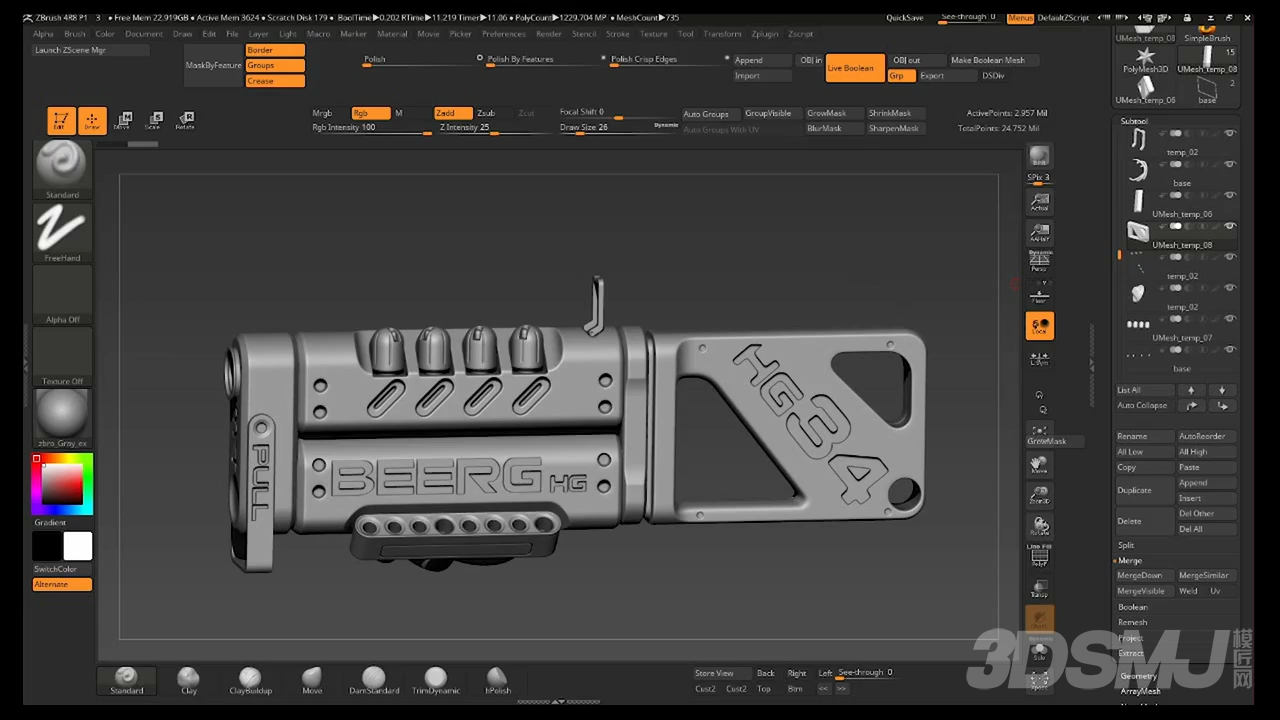
Task: Open the FreeHand stroke selector
Action: pos(62,233)
